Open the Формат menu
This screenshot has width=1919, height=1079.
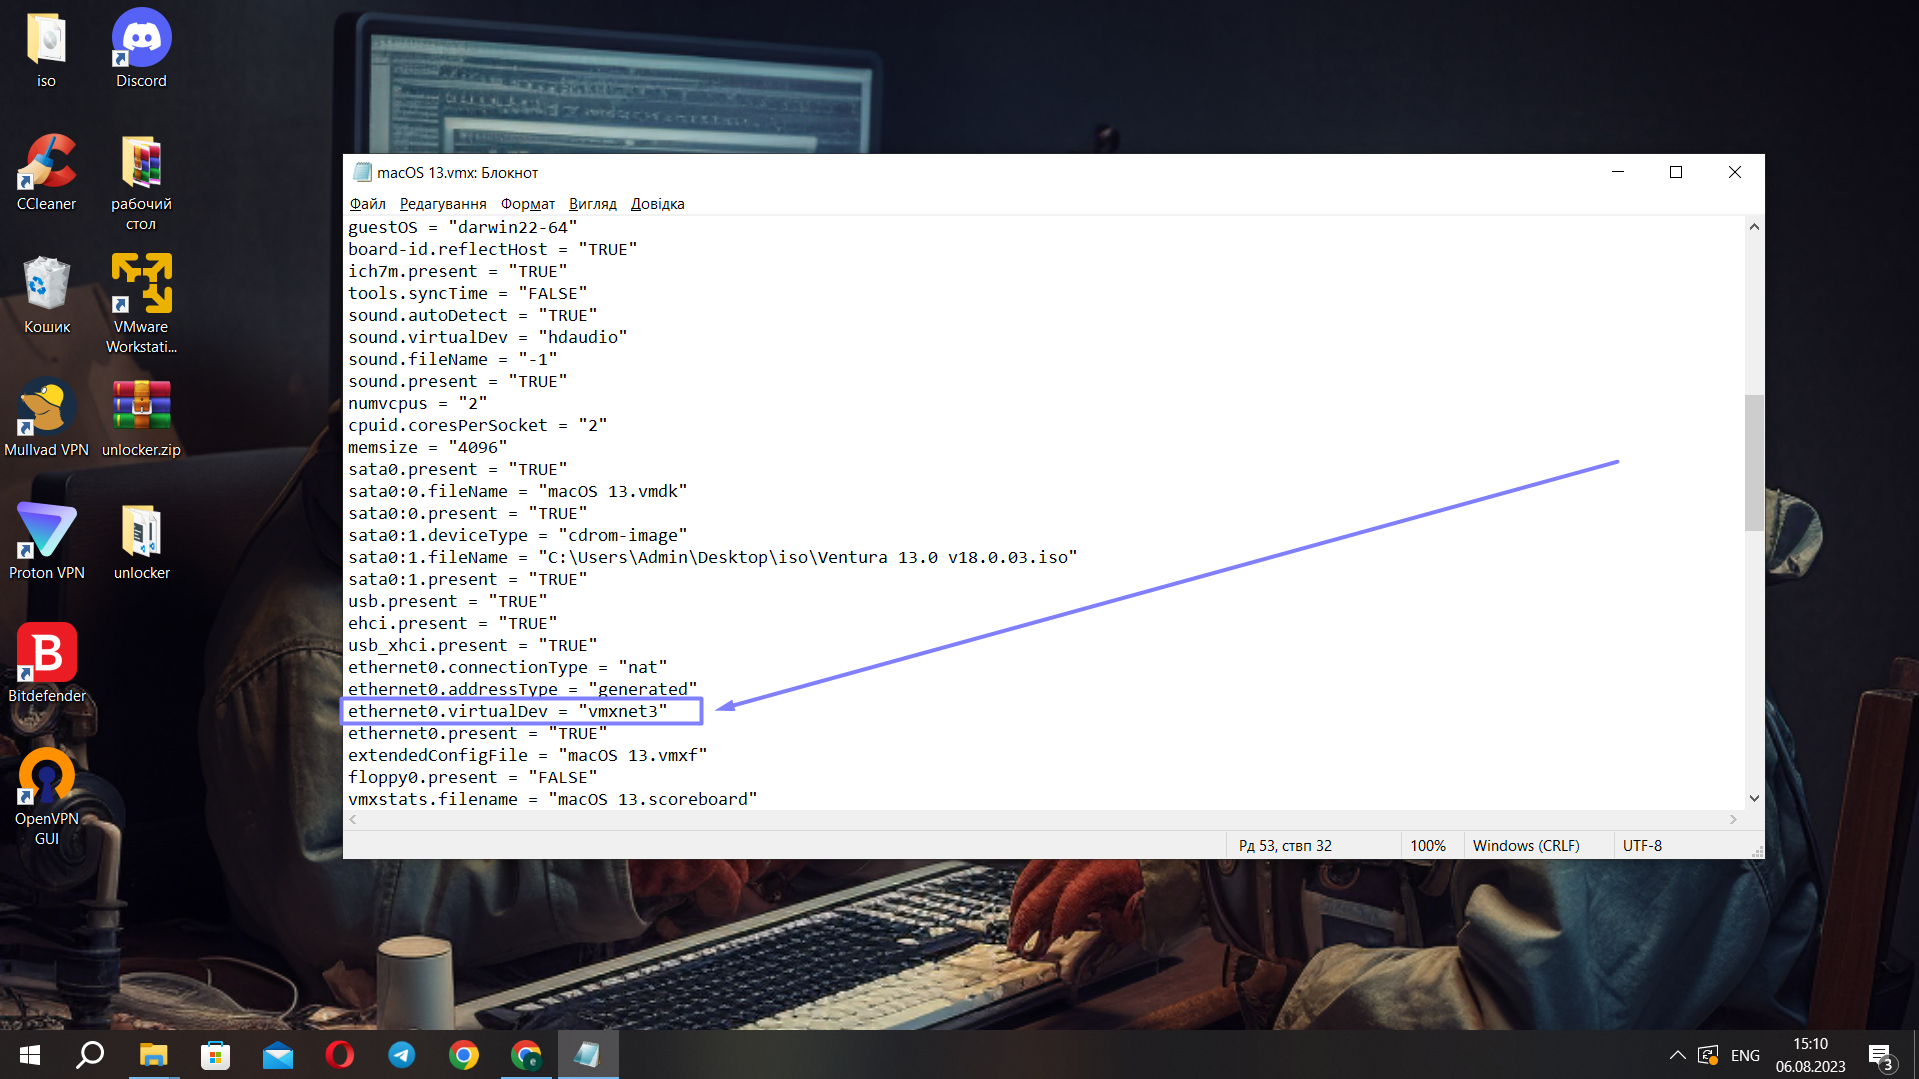click(528, 204)
